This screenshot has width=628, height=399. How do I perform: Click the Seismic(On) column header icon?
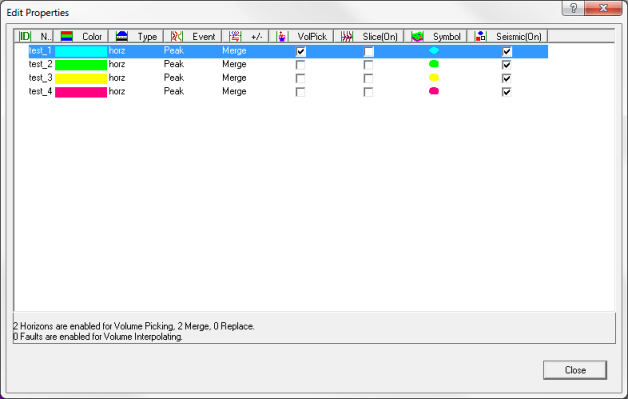tap(481, 36)
